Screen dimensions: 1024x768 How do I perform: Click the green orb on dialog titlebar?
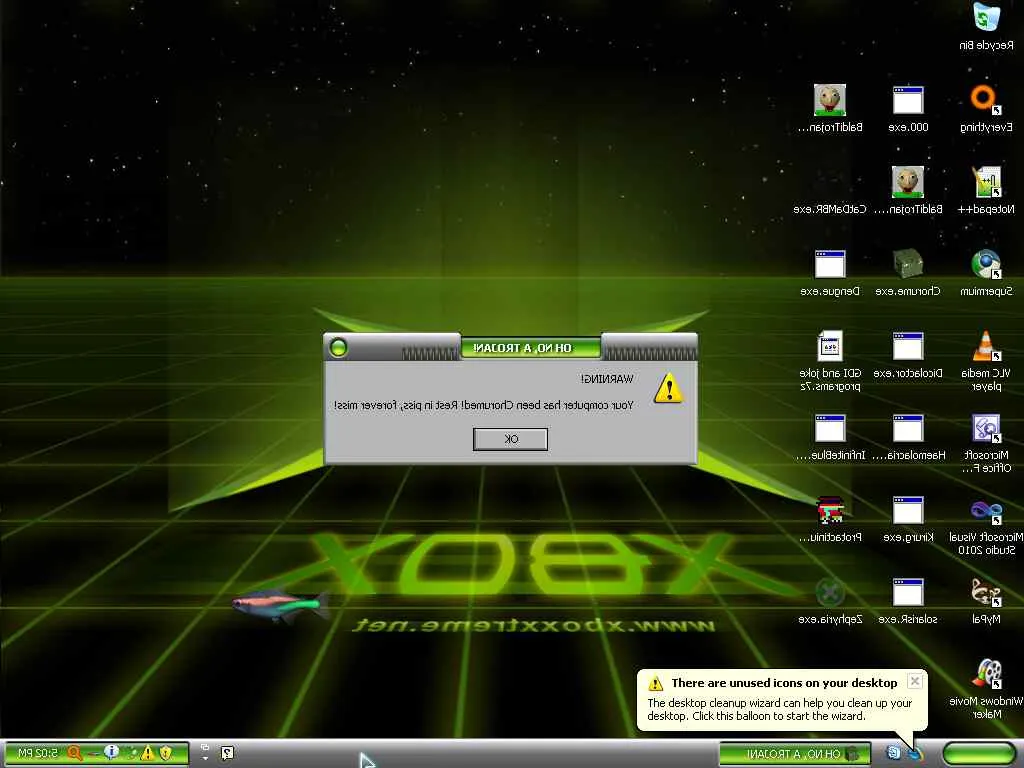point(338,347)
